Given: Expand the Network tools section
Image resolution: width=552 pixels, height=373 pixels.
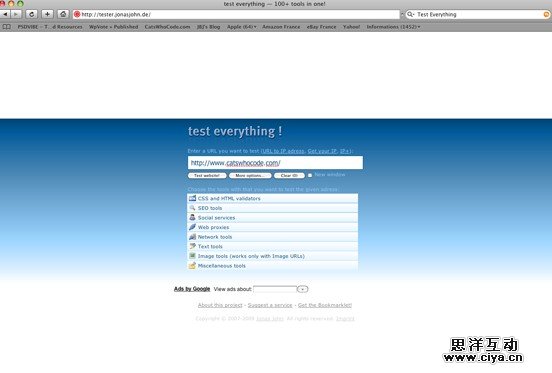Looking at the screenshot, I should point(272,237).
